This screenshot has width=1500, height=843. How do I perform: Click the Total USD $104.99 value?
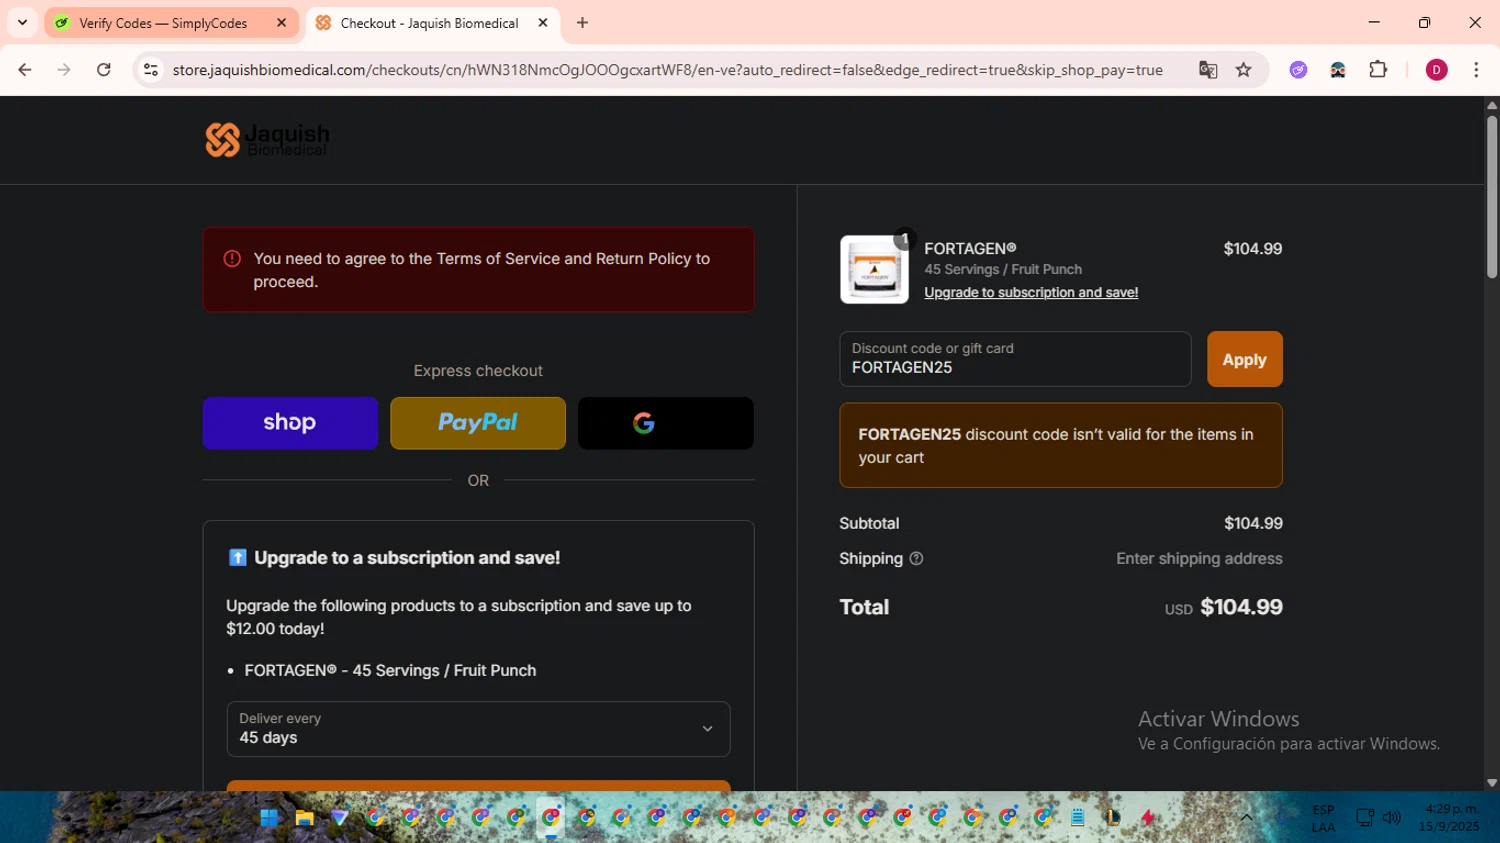pos(1223,608)
